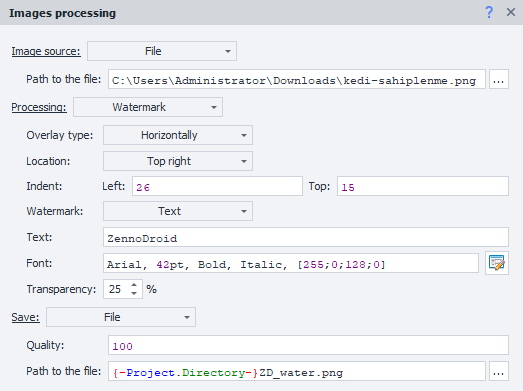The width and height of the screenshot is (524, 391).
Task: Open the Overlay type dropdown
Action: 178,135
